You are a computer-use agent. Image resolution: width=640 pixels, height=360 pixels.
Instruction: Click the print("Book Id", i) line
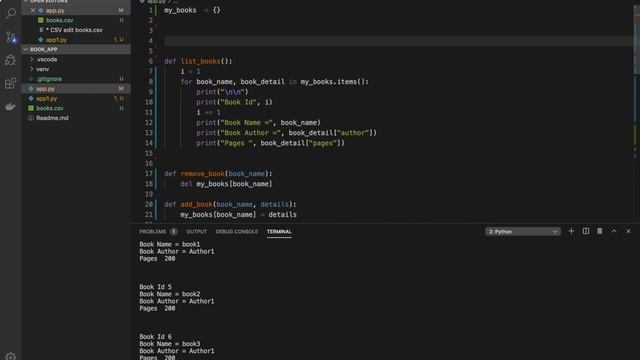(x=234, y=102)
